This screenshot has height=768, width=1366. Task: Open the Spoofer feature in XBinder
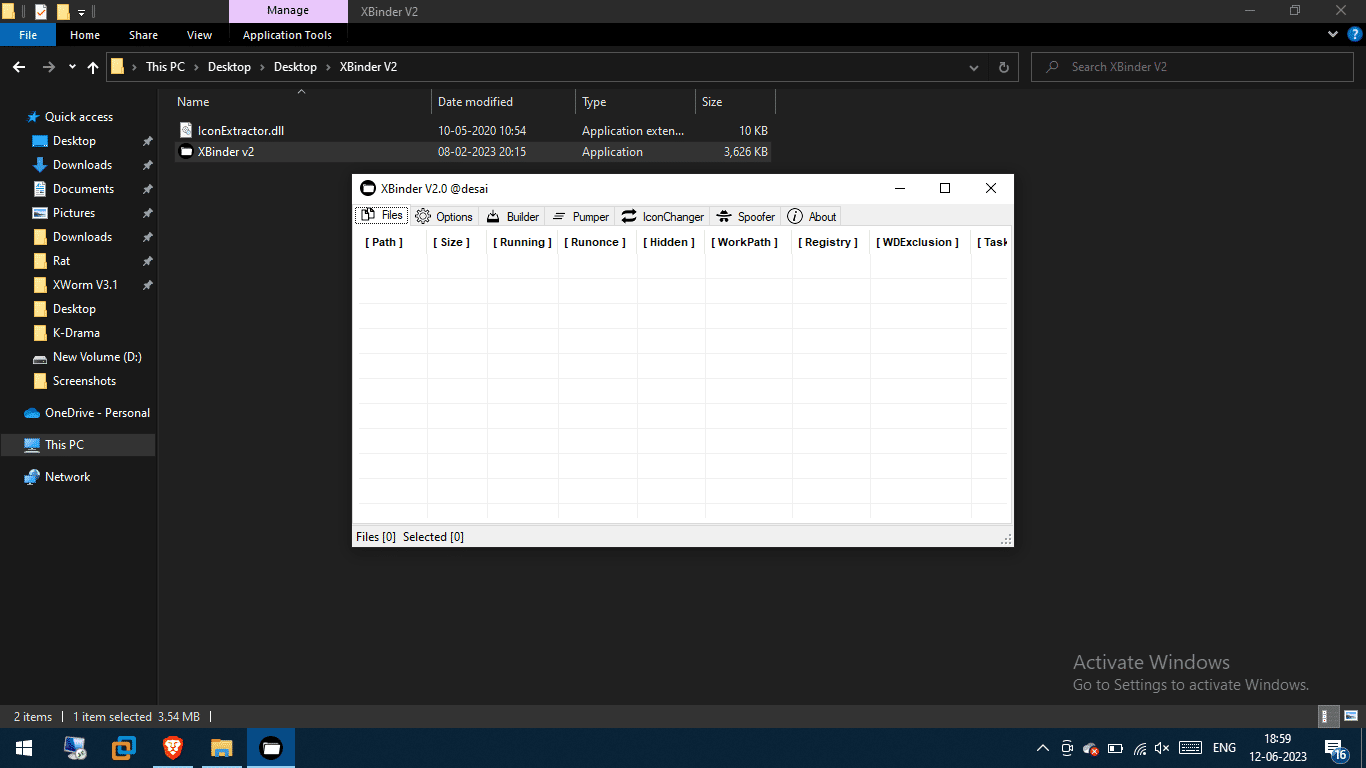[746, 216]
